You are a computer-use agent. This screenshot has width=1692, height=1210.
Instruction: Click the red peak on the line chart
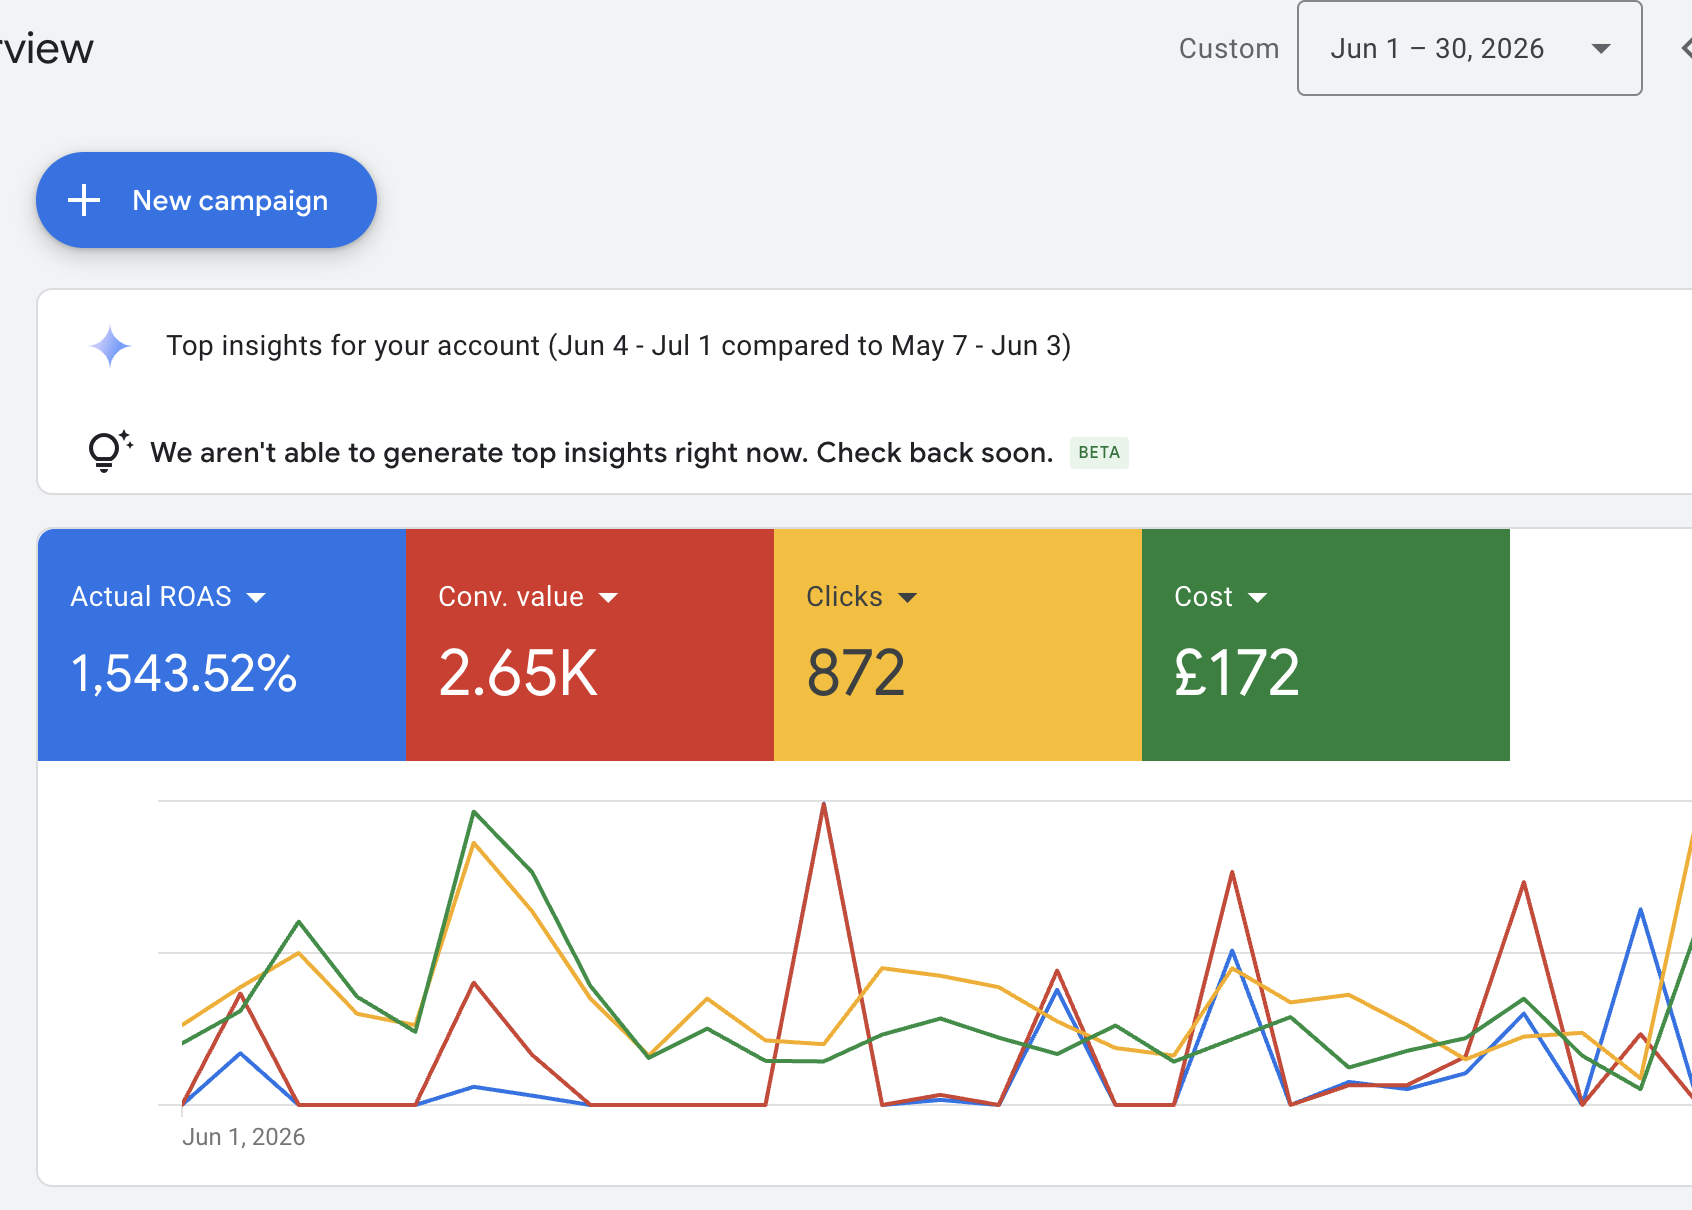(x=823, y=804)
